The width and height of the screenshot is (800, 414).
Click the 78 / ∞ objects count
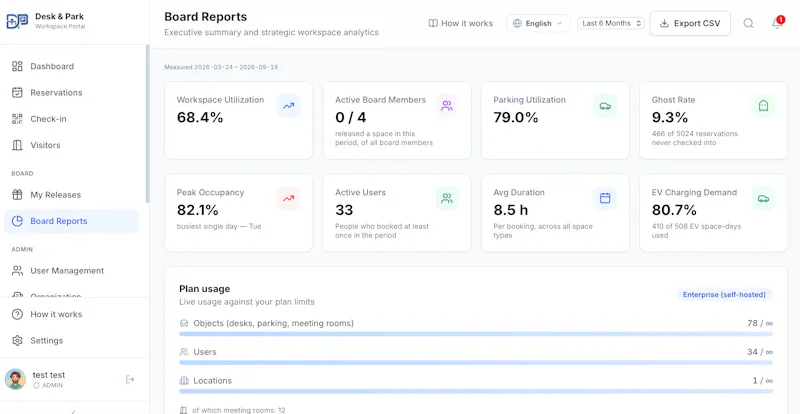pyautogui.click(x=760, y=324)
